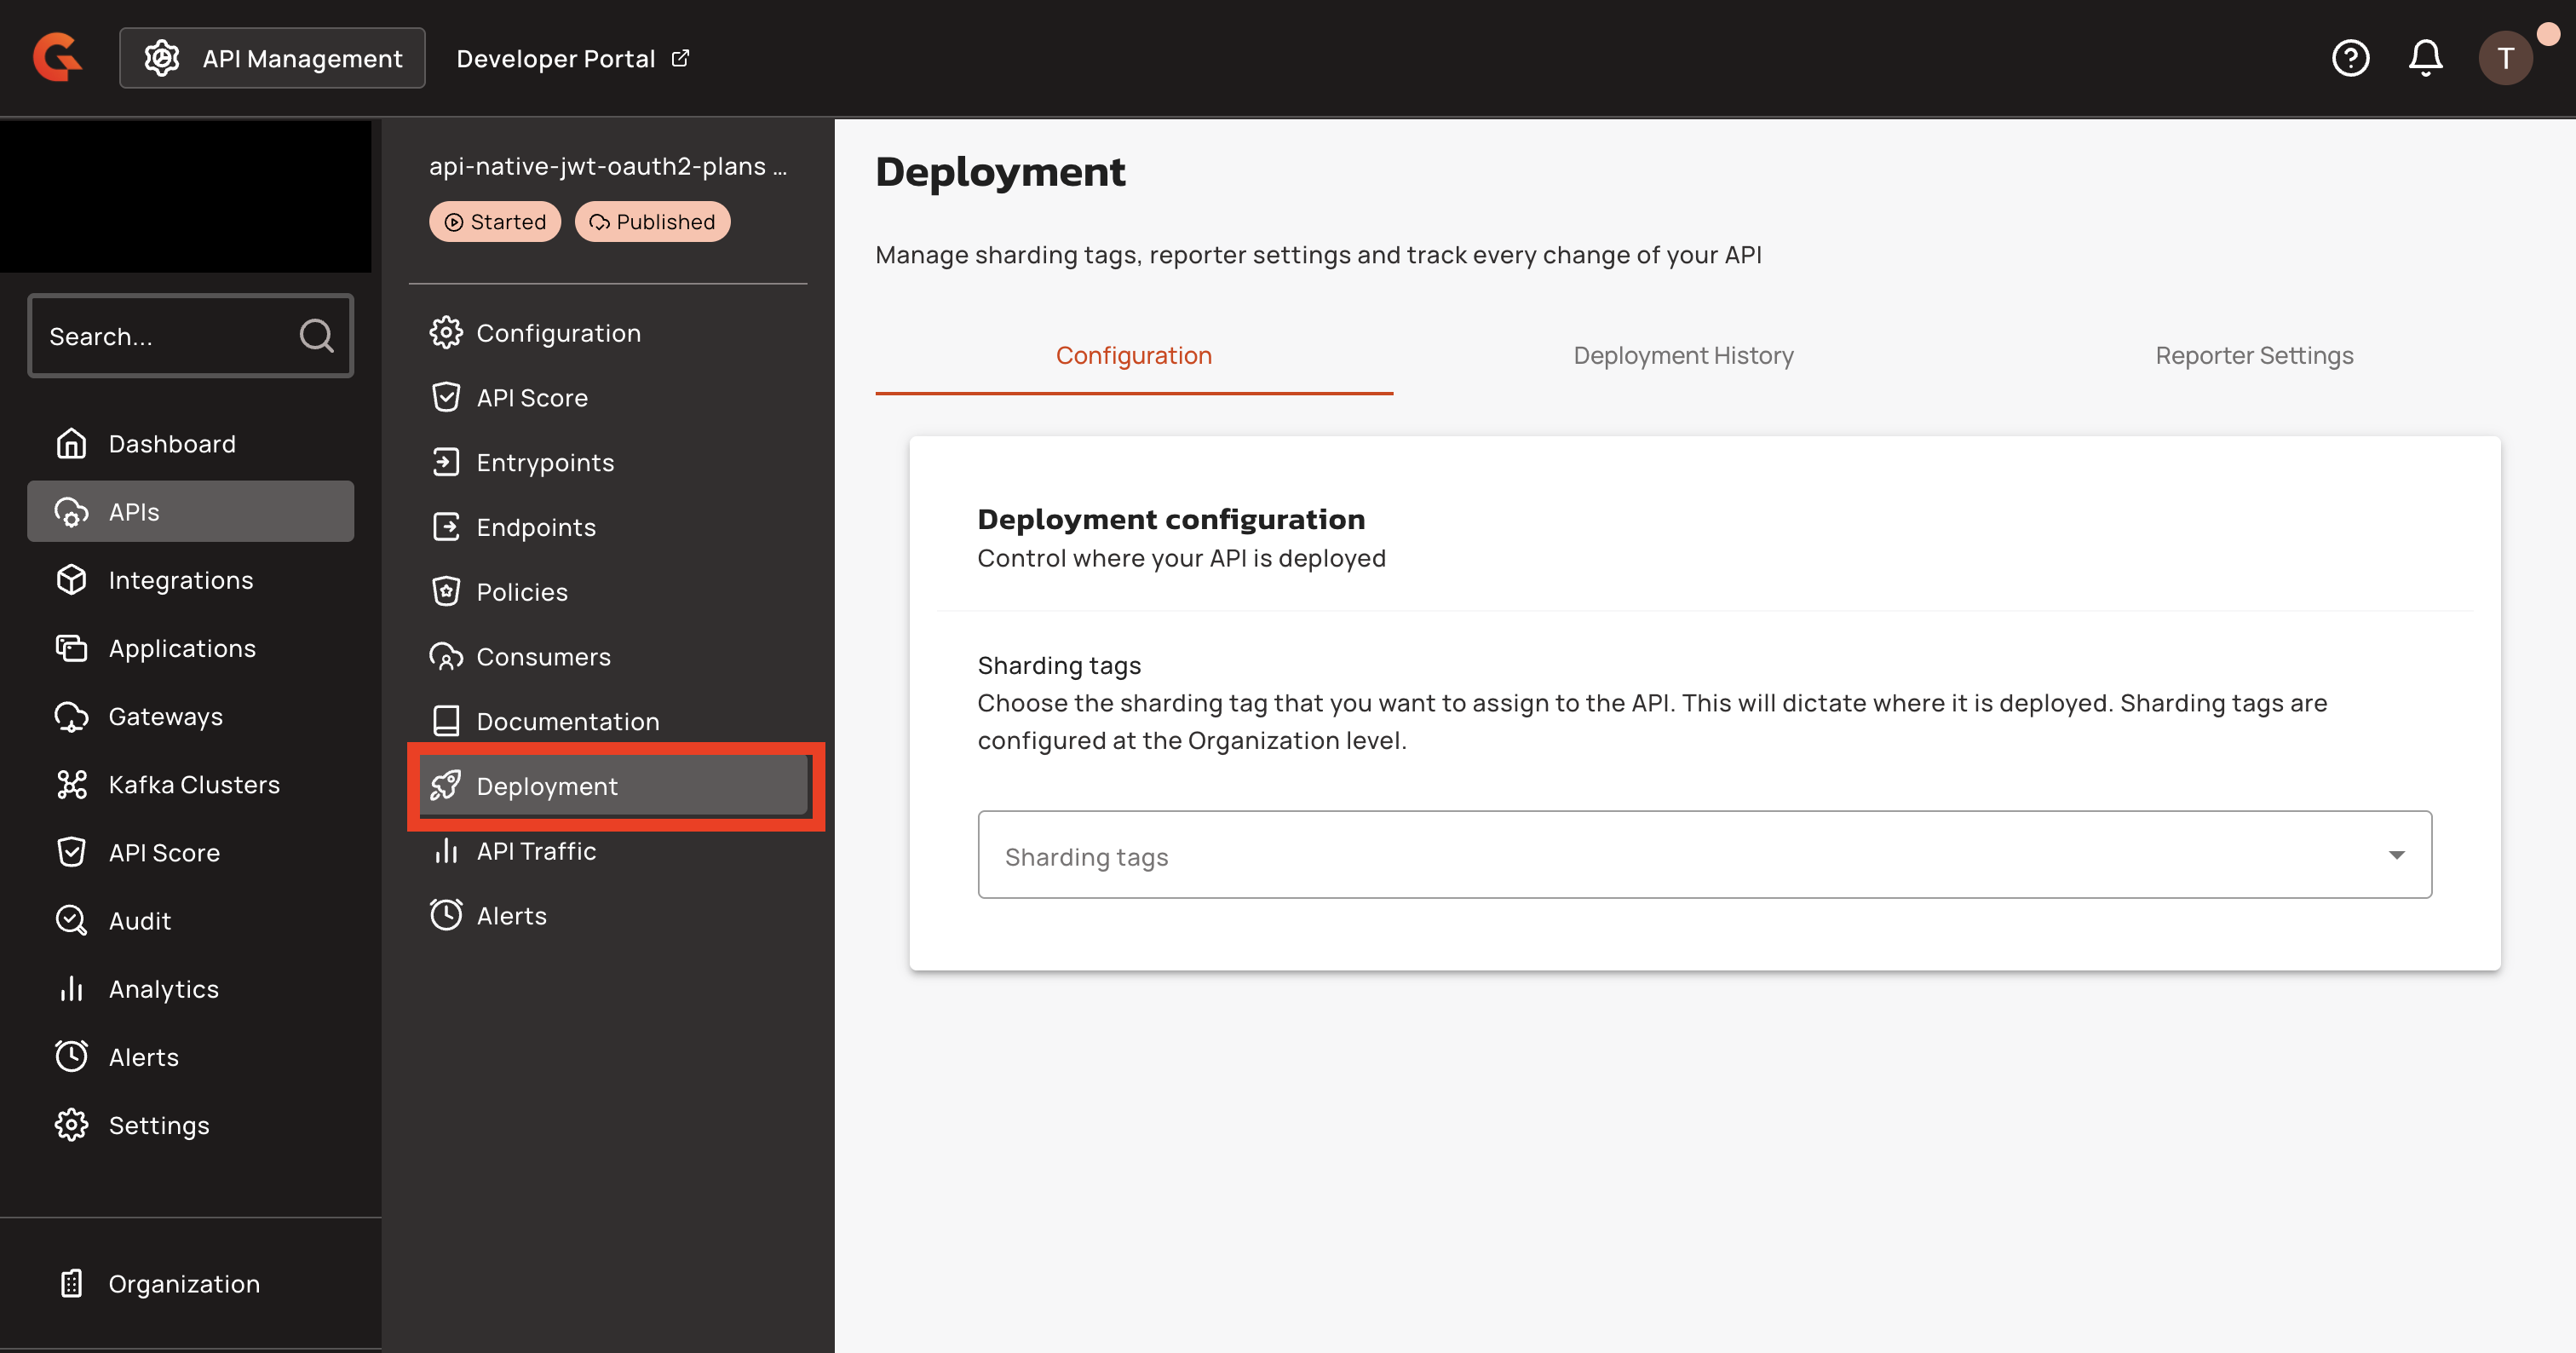Switch to the Reporter Settings tab
The width and height of the screenshot is (2576, 1353).
click(2254, 356)
